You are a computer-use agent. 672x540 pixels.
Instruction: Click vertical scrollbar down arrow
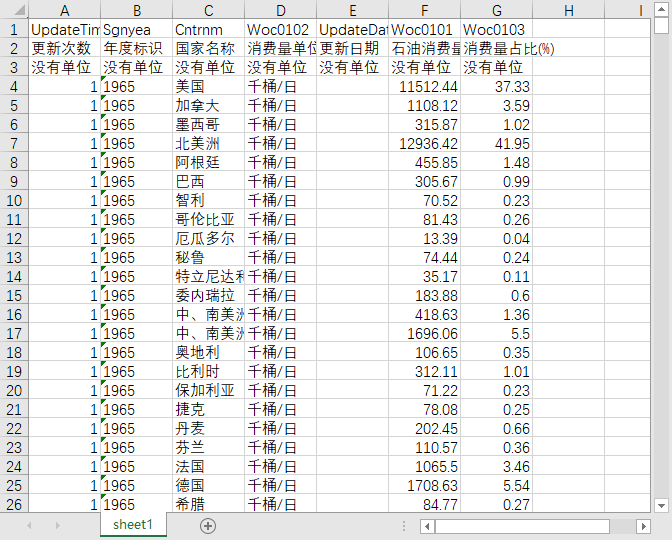pos(661,505)
